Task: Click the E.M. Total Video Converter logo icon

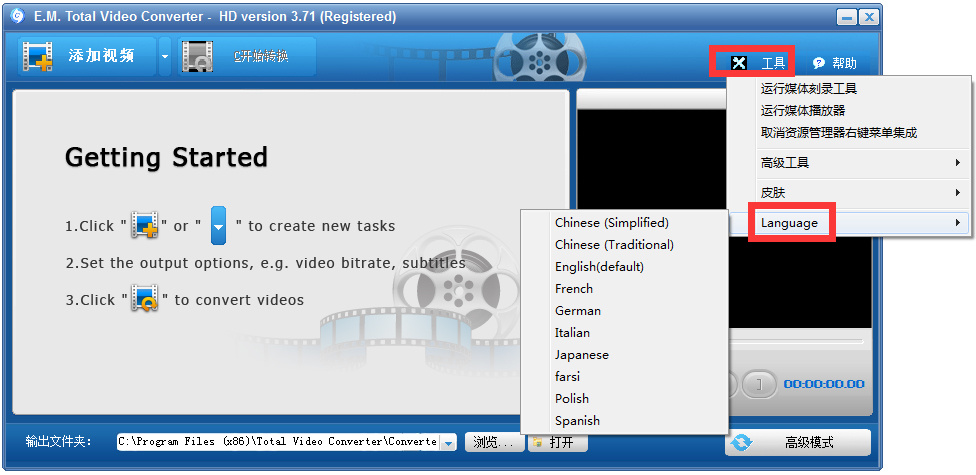Action: [17, 16]
